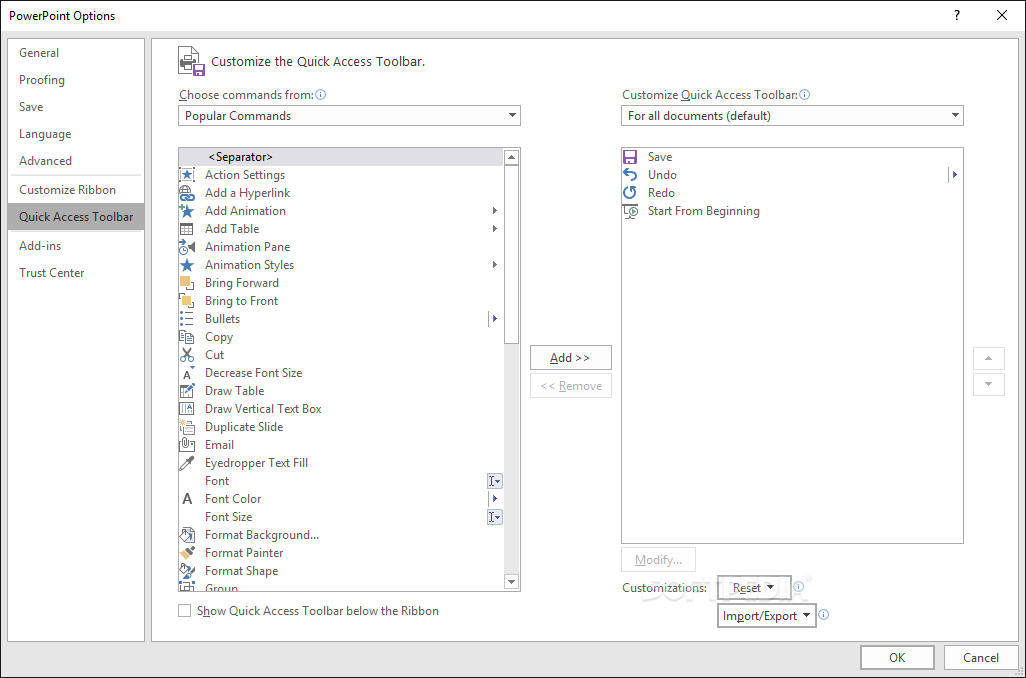Open the Font Size combo box indicator

pos(495,517)
